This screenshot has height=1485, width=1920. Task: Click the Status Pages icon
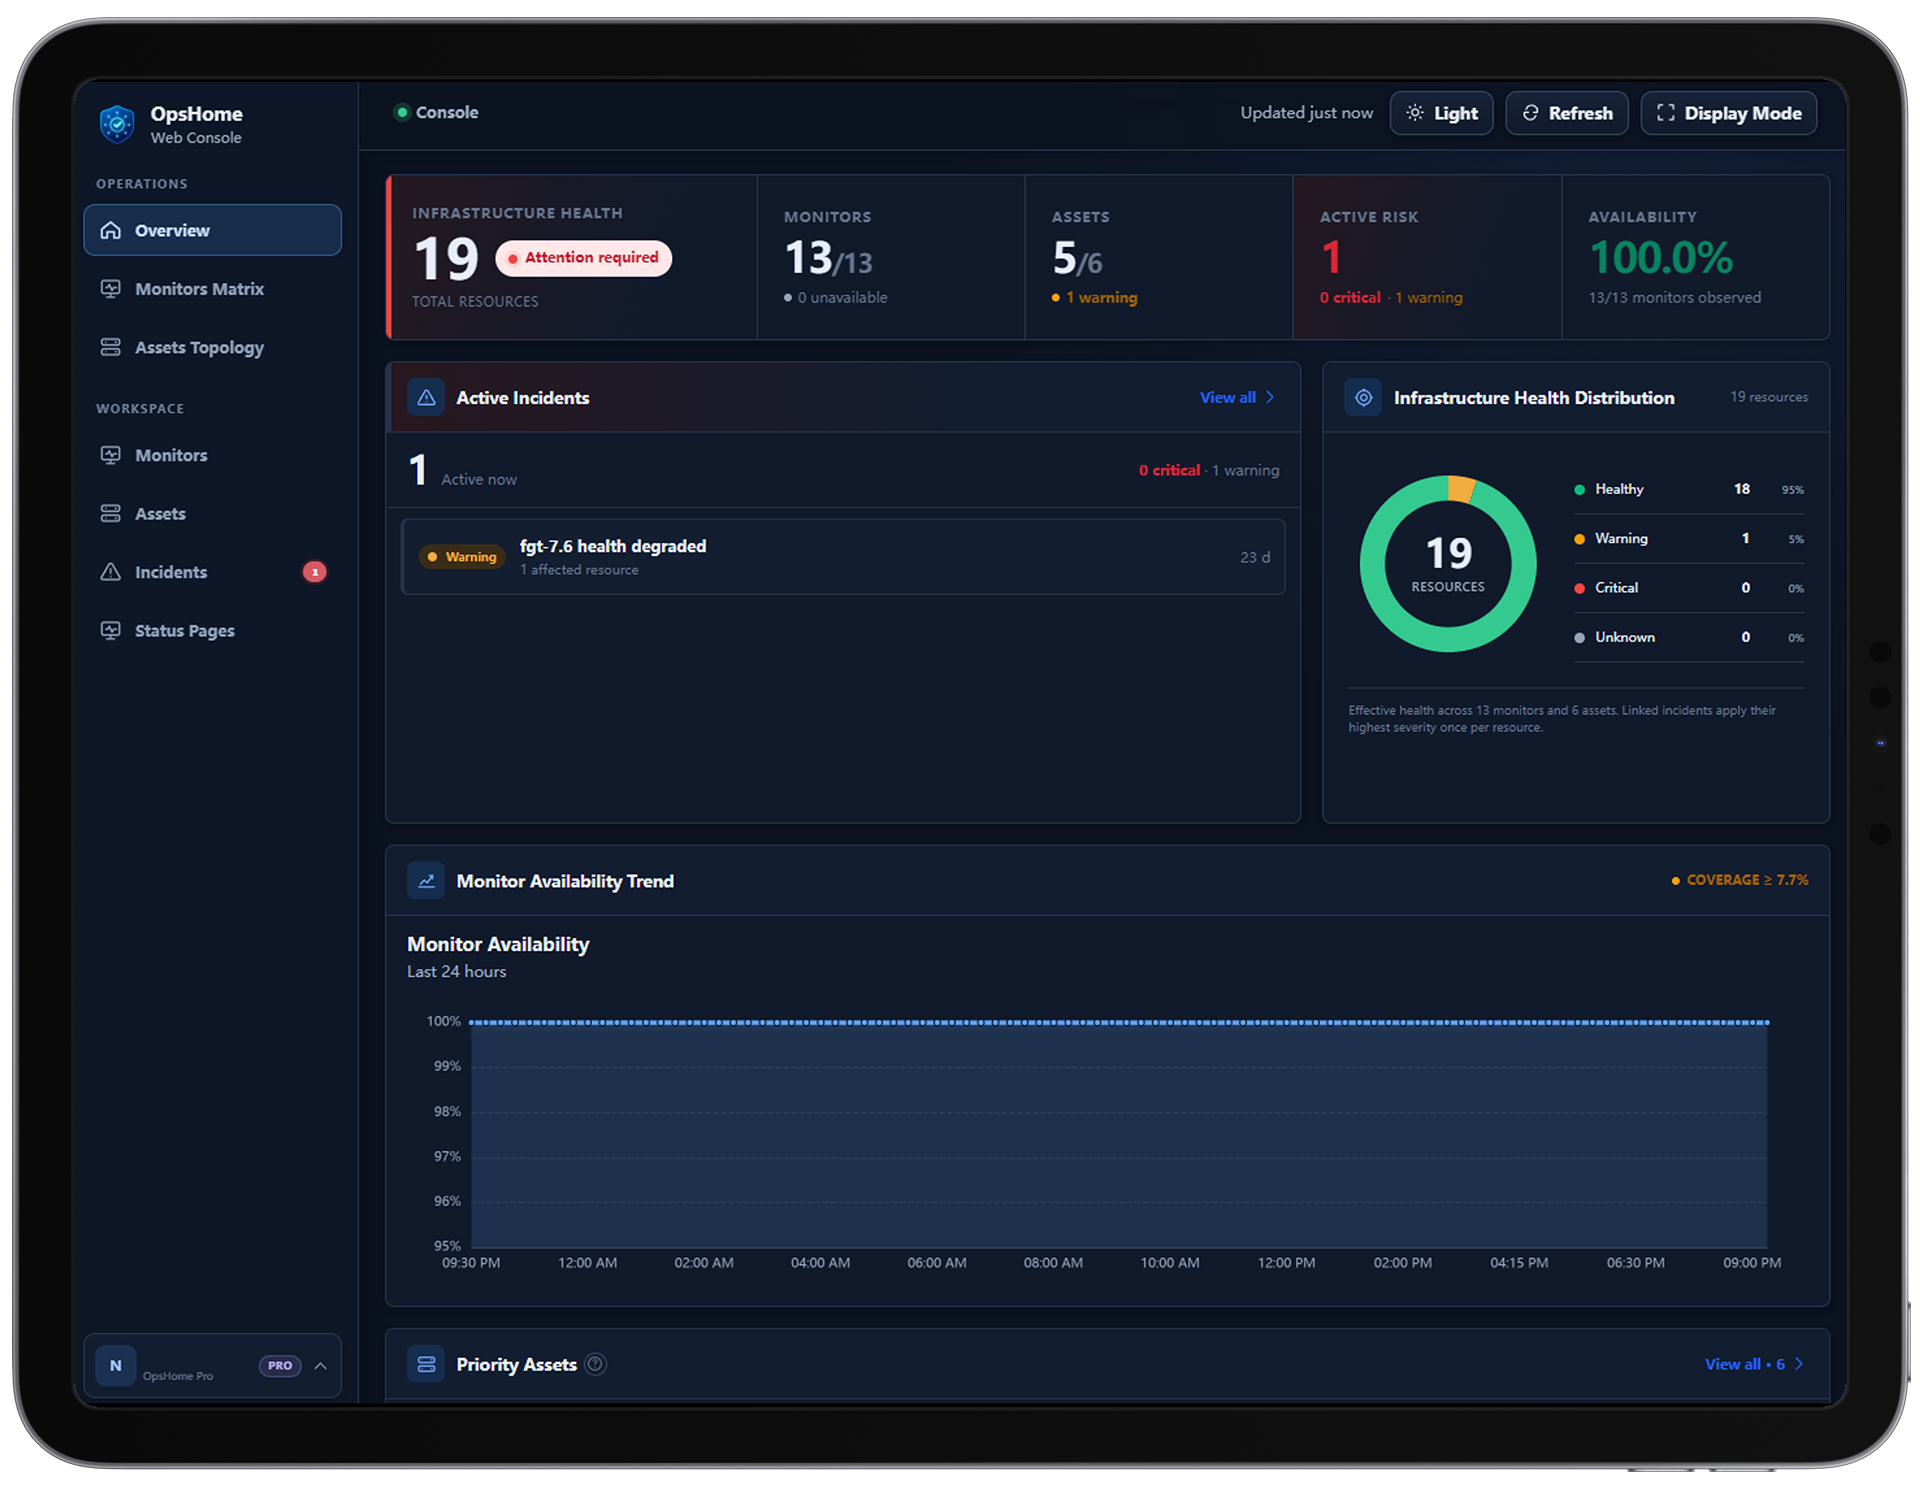pos(111,630)
